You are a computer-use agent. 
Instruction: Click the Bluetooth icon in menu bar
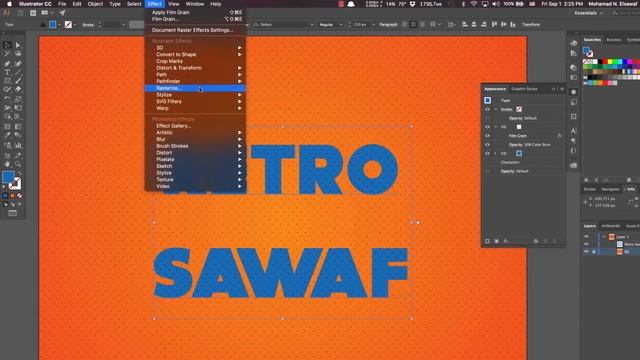click(x=463, y=4)
